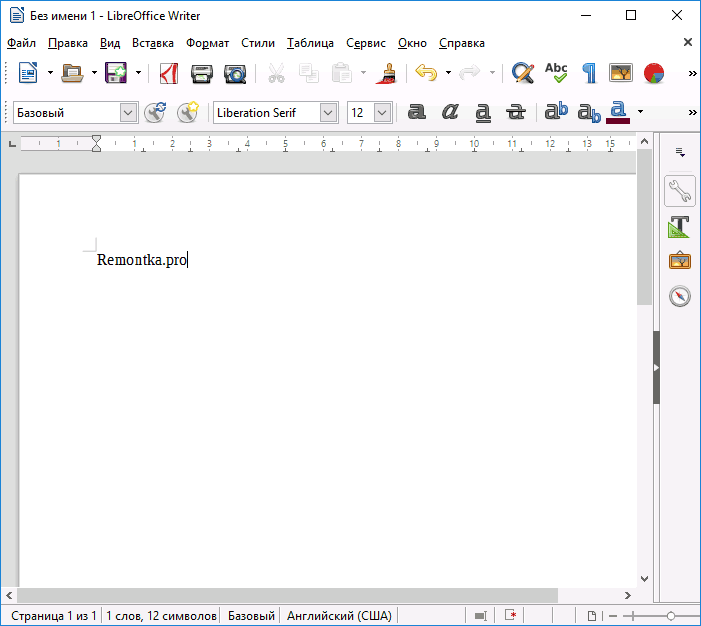Viewport: 701px width, 626px height.
Task: Click the New document icon
Action: point(28,73)
